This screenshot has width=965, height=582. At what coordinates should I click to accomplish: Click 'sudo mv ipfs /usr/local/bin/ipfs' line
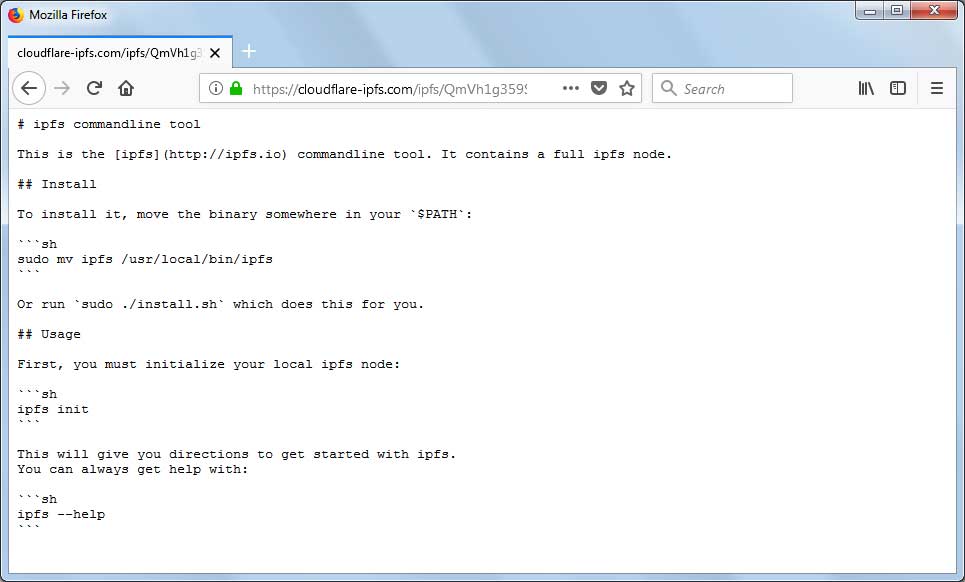pyautogui.click(x=145, y=259)
